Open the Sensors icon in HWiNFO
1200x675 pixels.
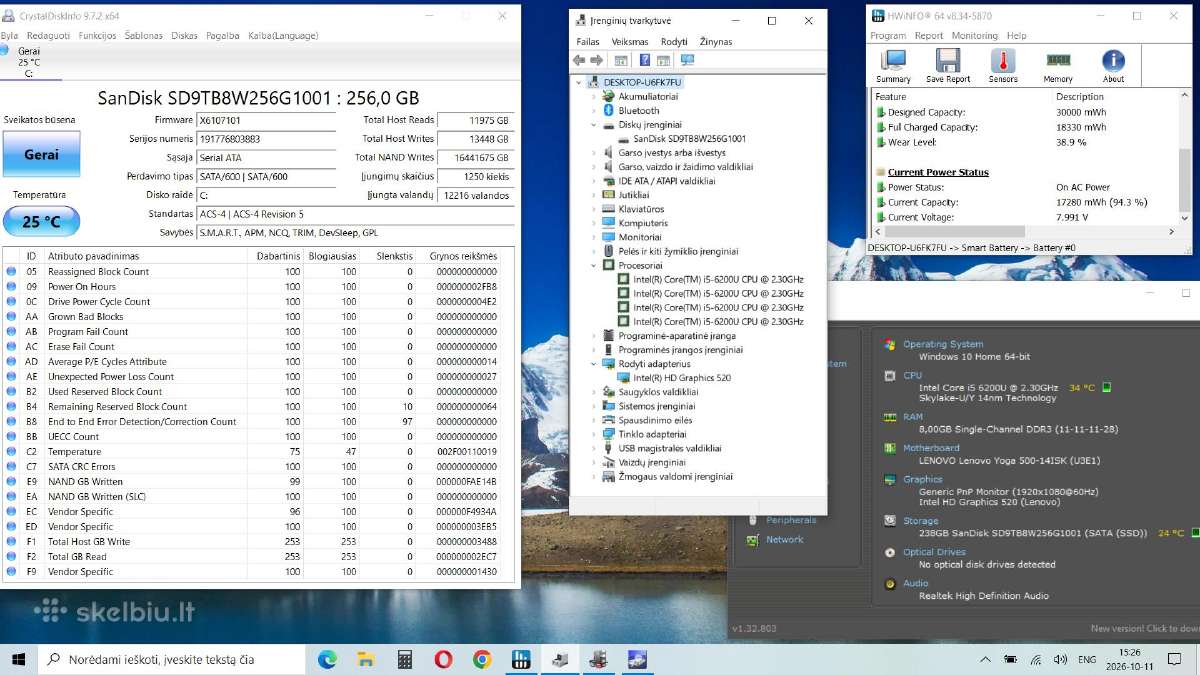pyautogui.click(x=1003, y=66)
